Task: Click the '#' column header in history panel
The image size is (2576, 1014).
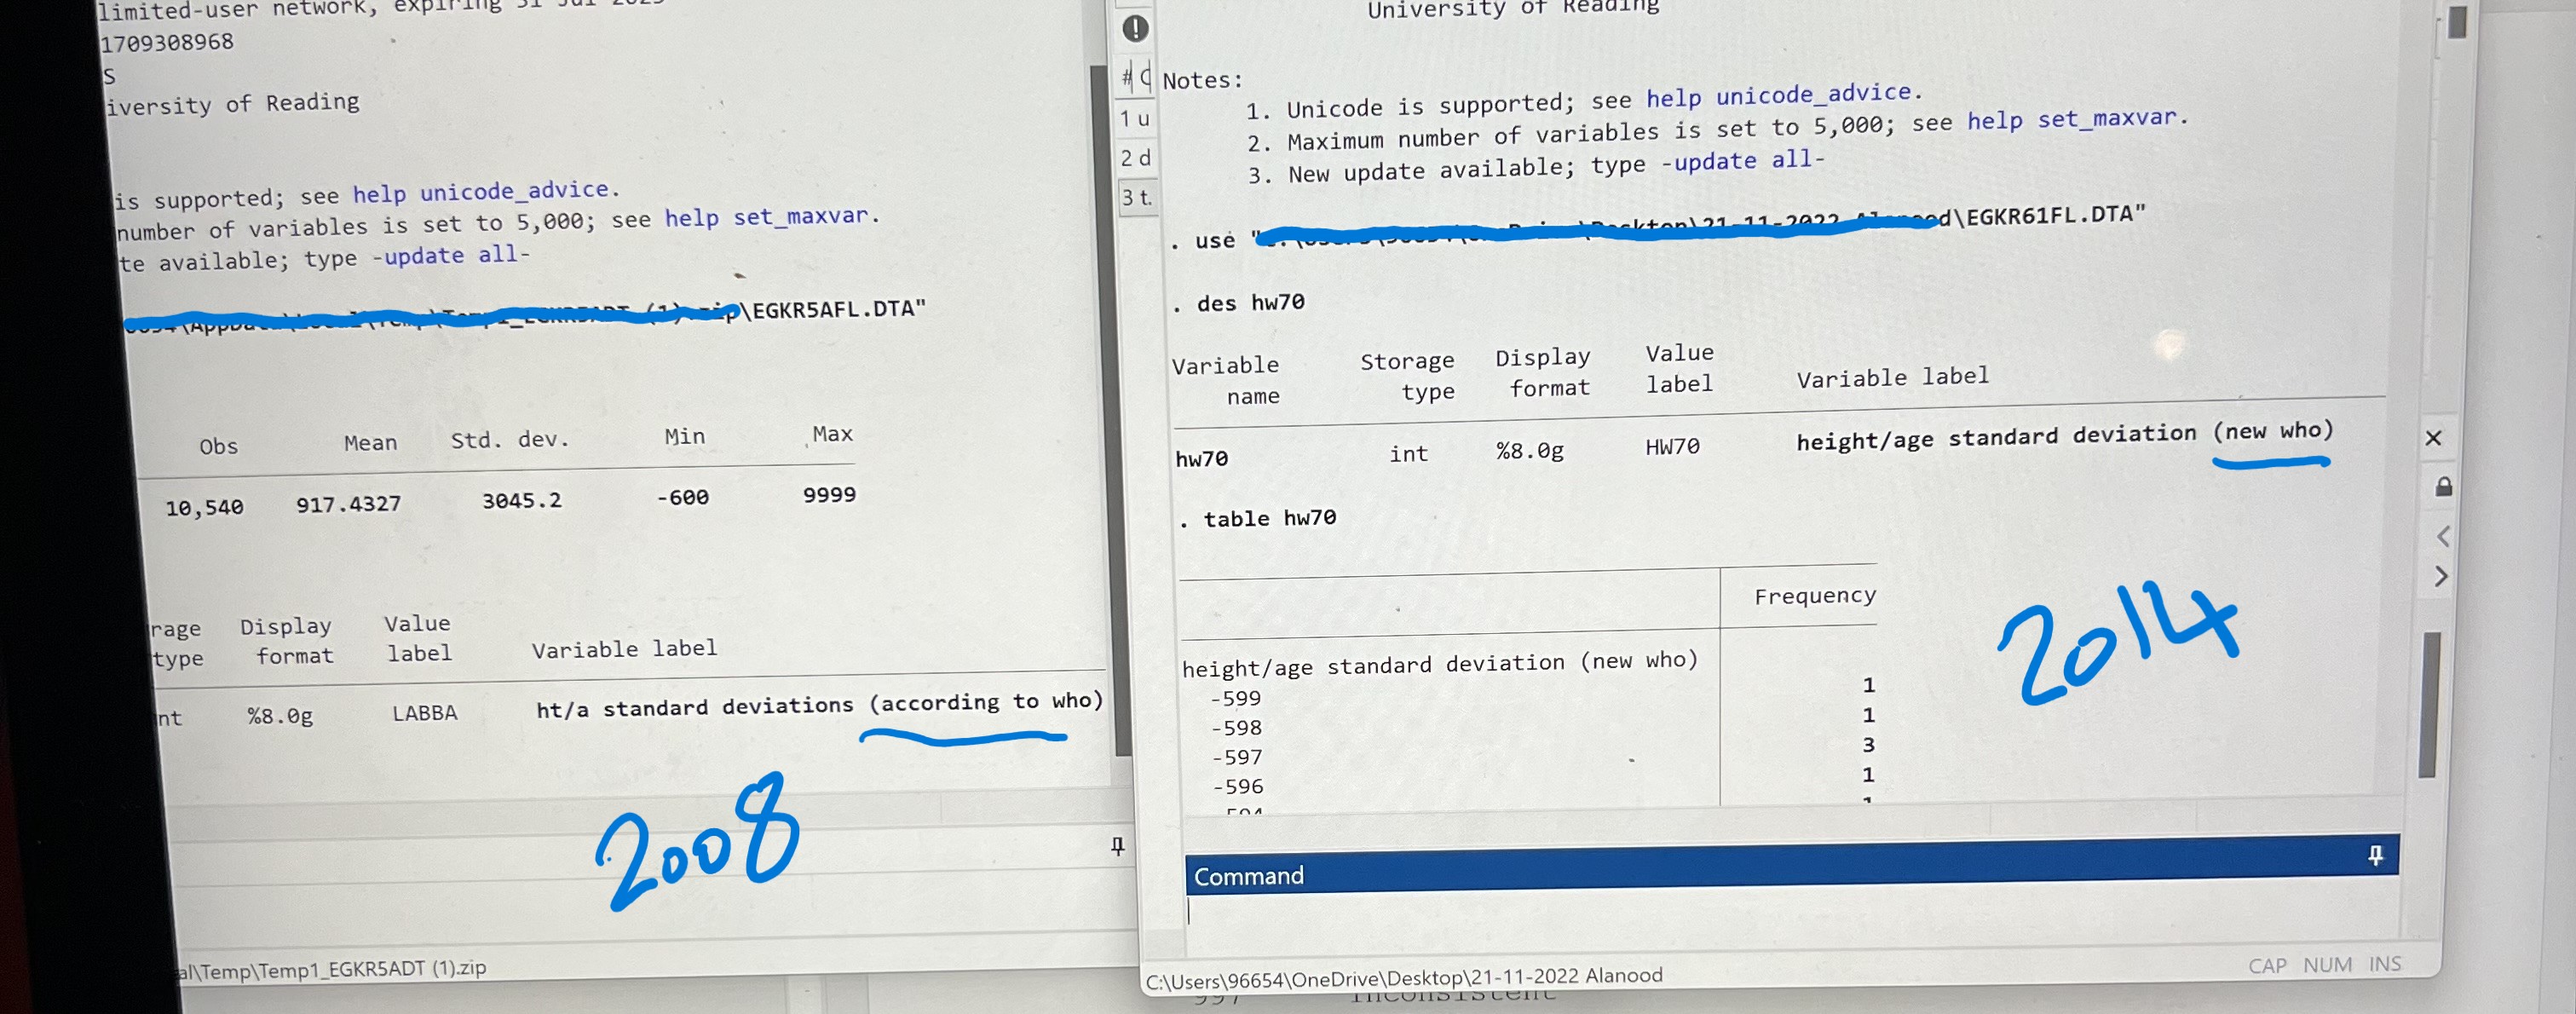Action: (x=1127, y=77)
